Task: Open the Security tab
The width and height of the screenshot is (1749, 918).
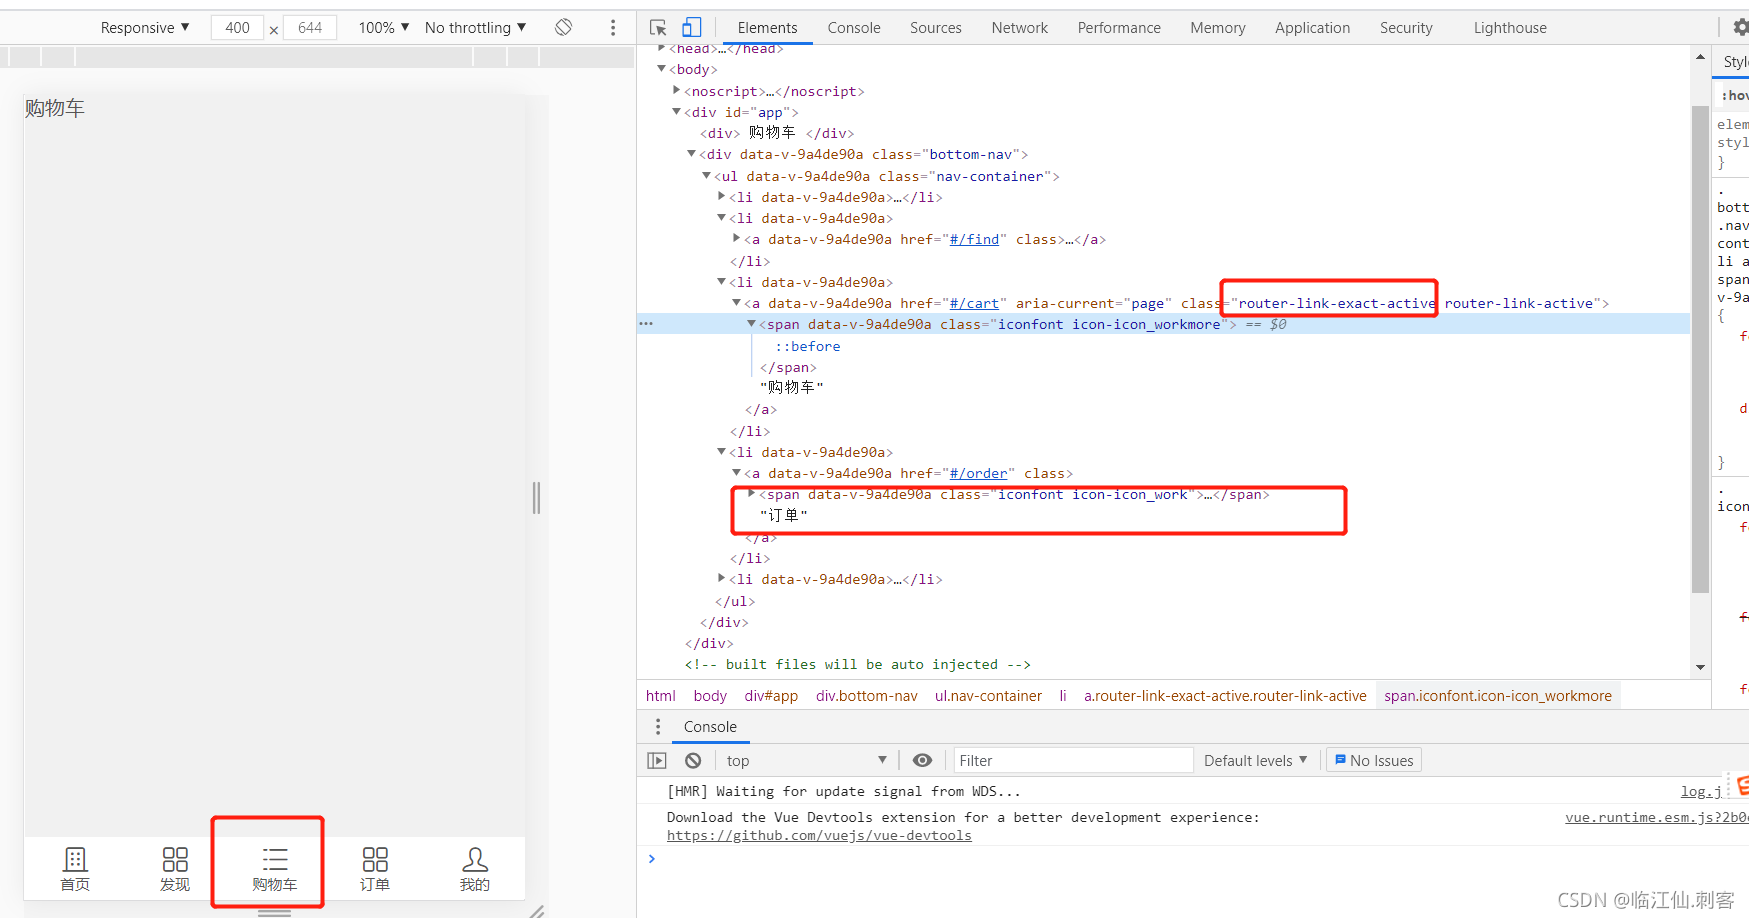Action: (x=1406, y=28)
